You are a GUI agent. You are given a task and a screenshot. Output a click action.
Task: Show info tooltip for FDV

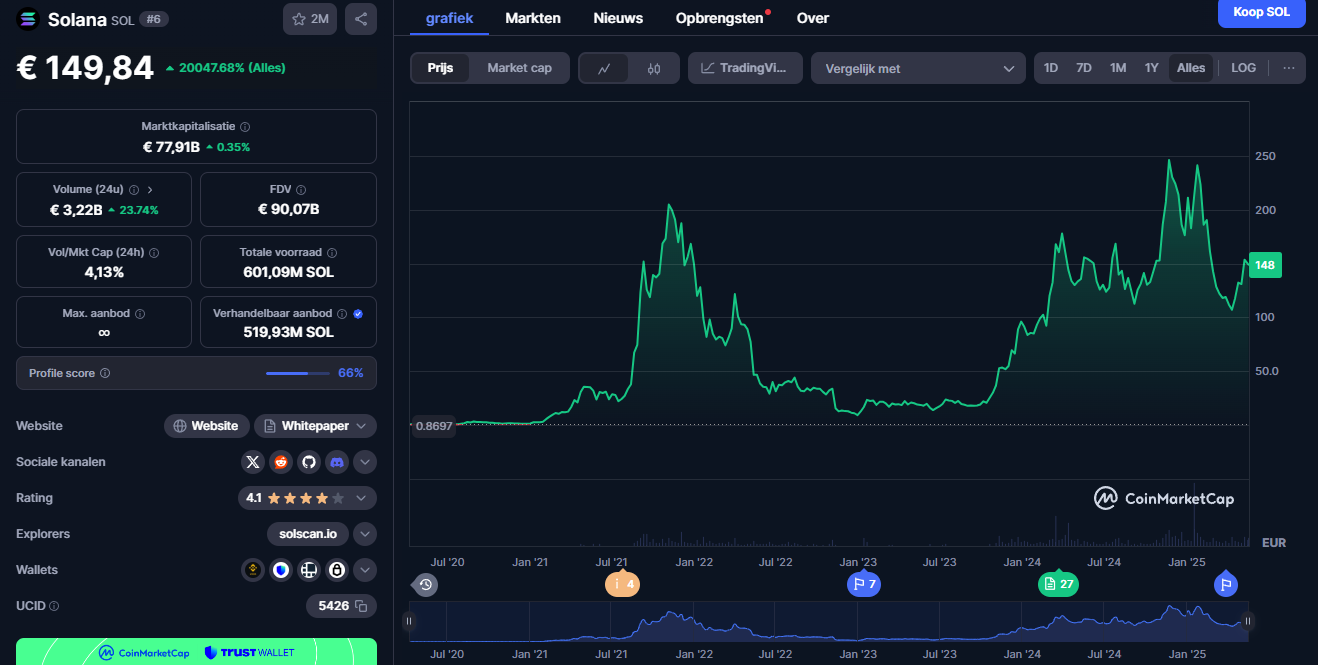301,190
